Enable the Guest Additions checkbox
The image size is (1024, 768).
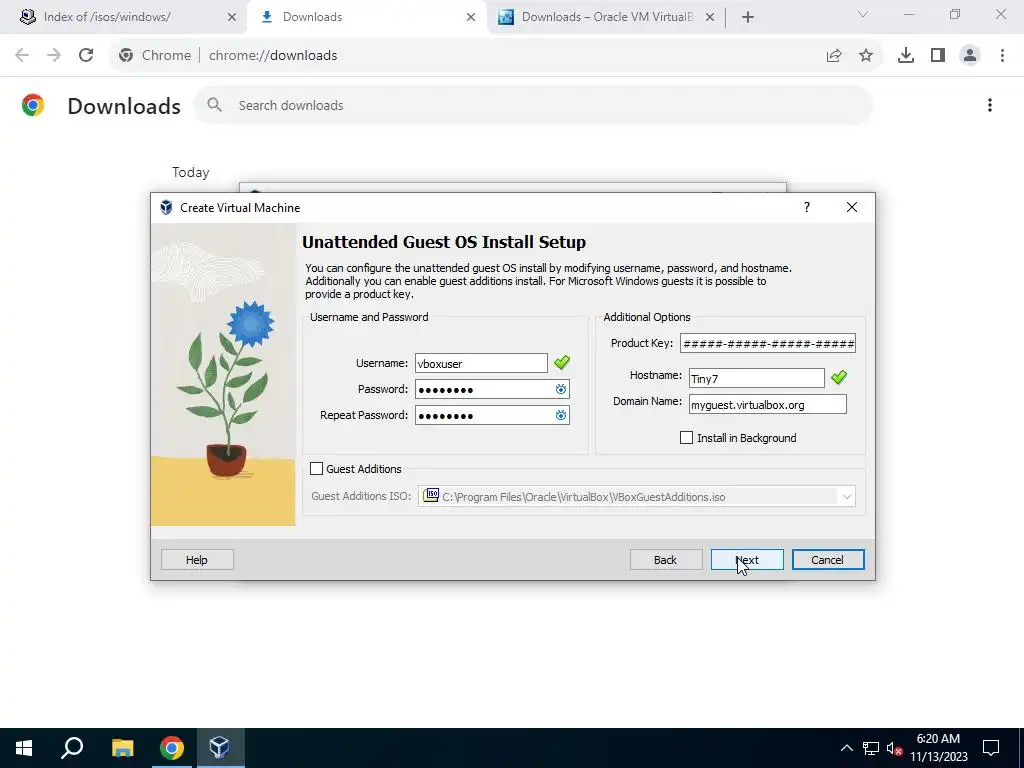point(317,469)
